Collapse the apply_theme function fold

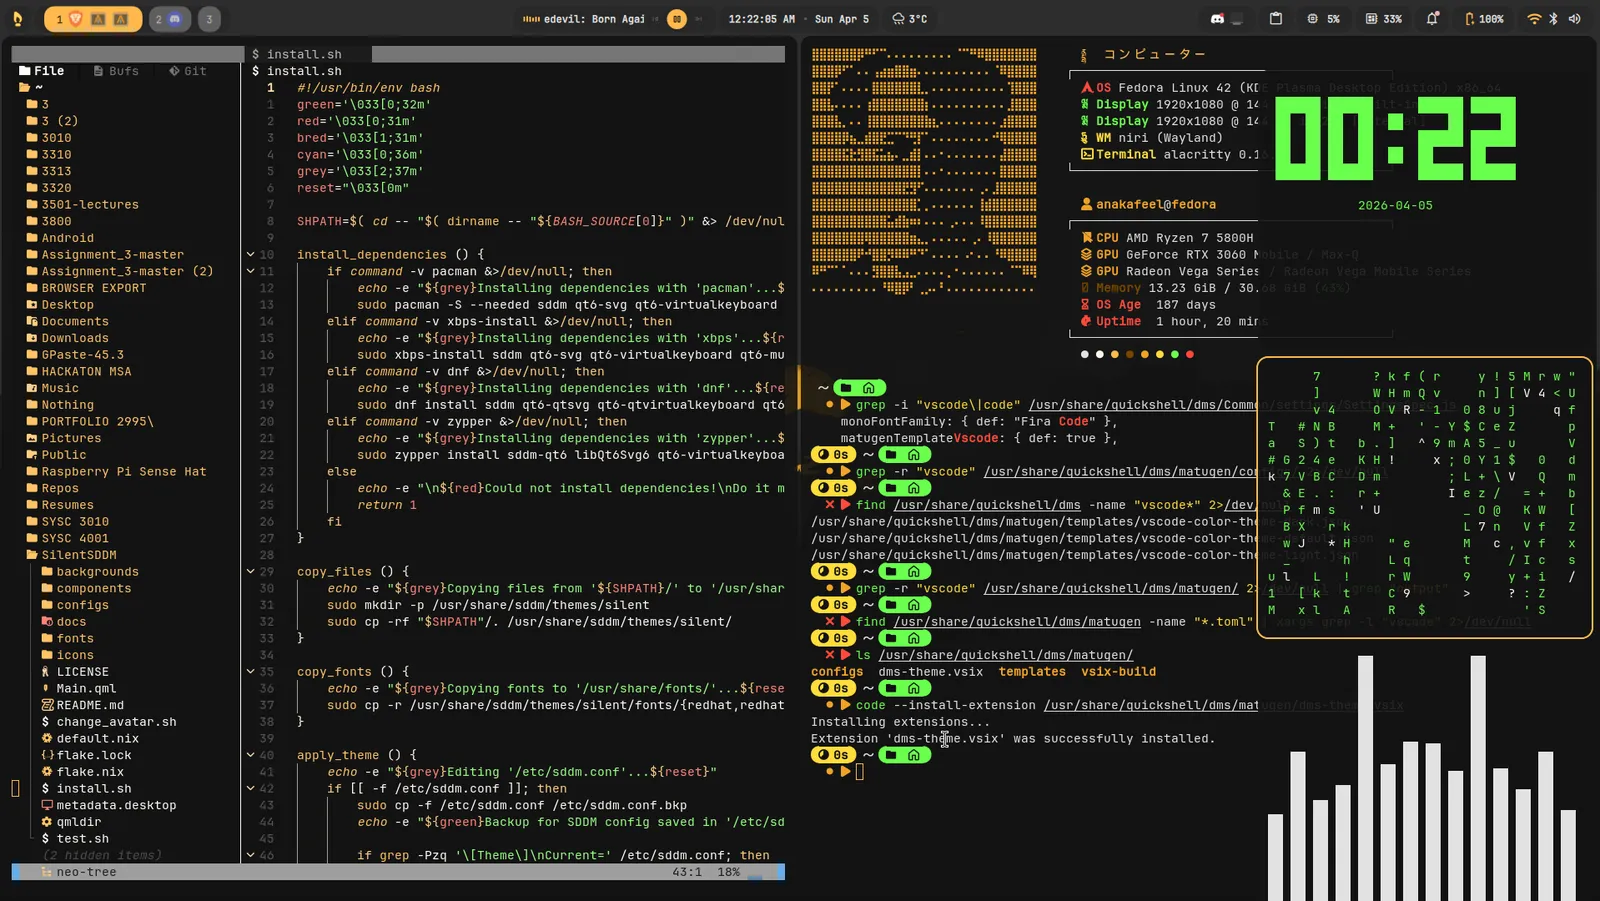(250, 755)
